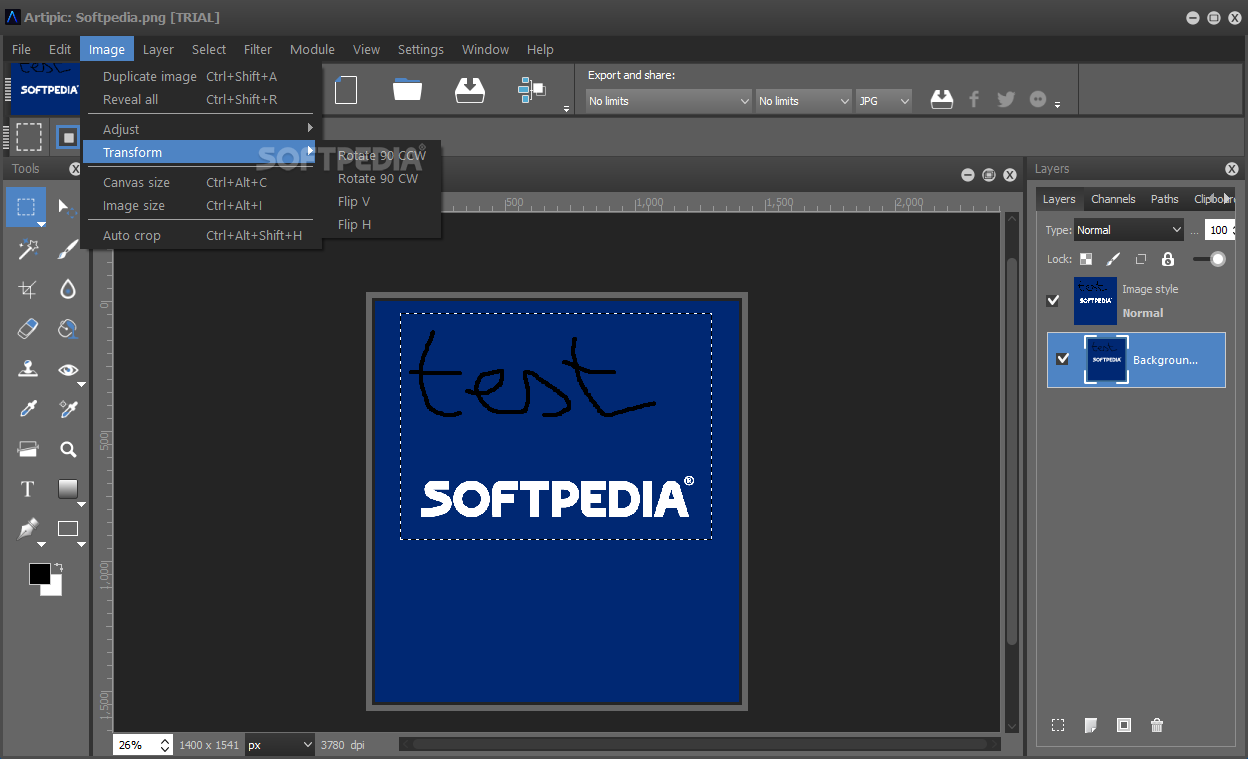Toggle lock position icon
The image size is (1248, 759).
1140,259
